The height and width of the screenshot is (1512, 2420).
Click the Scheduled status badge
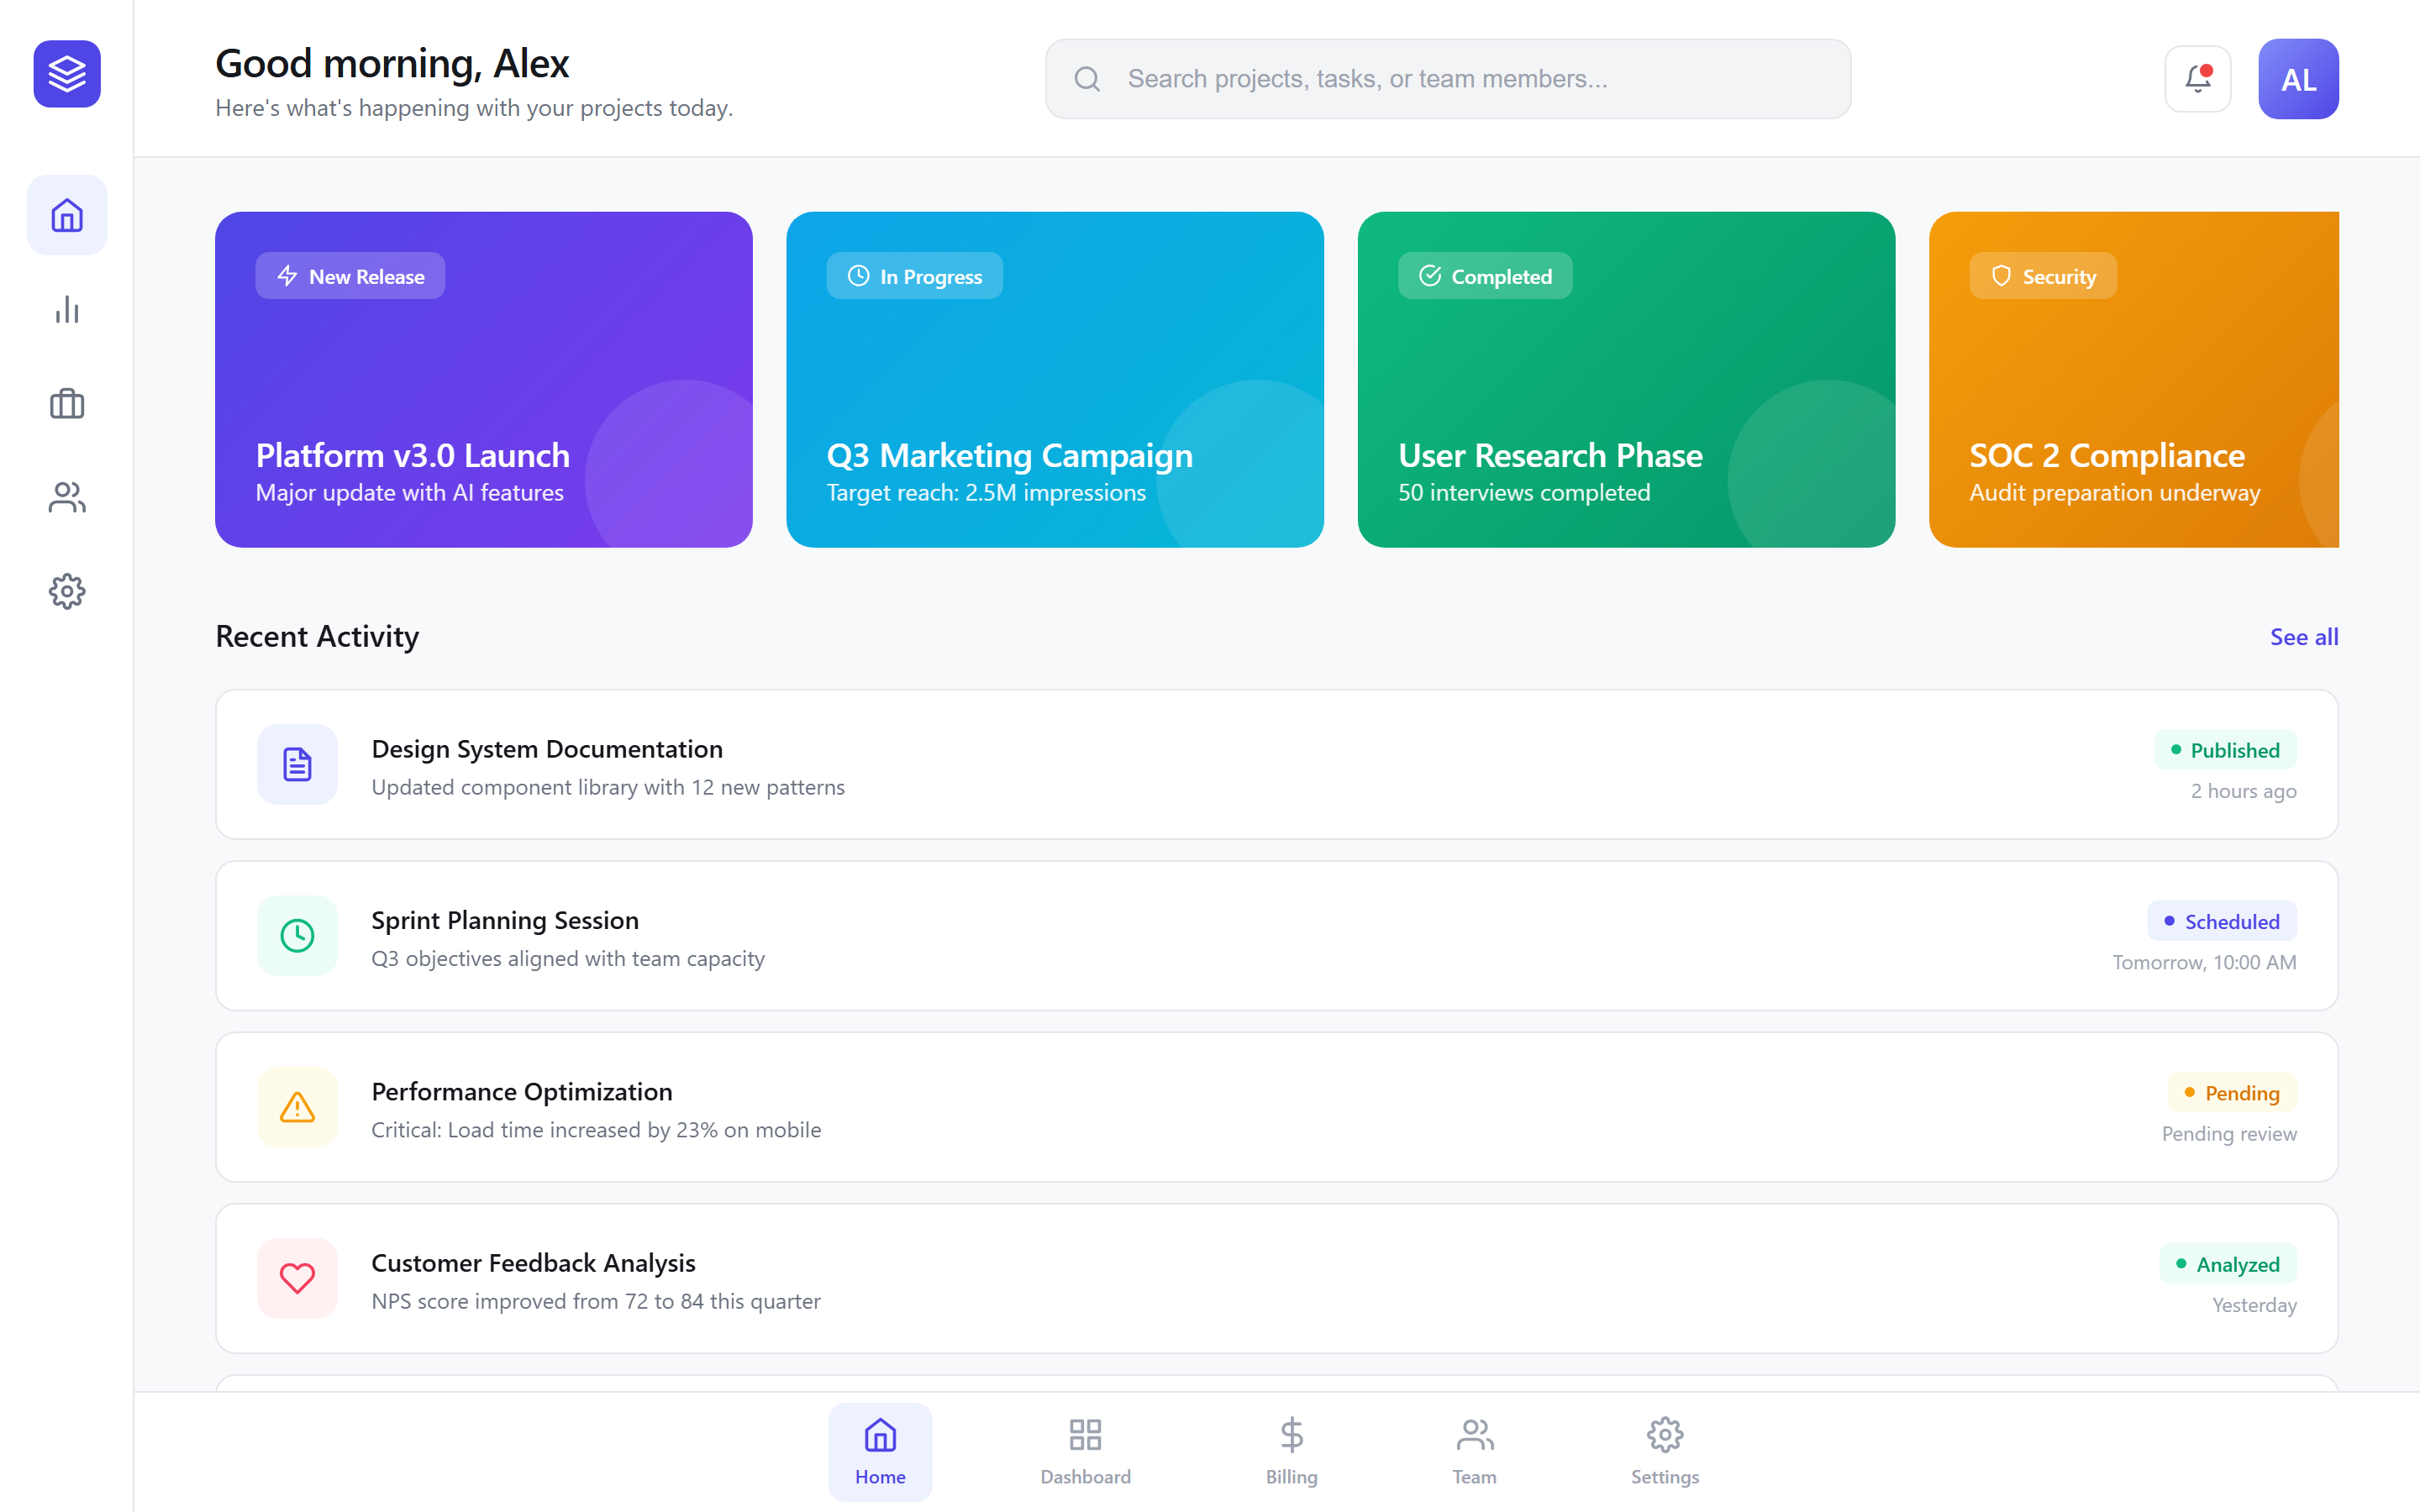point(2222,921)
